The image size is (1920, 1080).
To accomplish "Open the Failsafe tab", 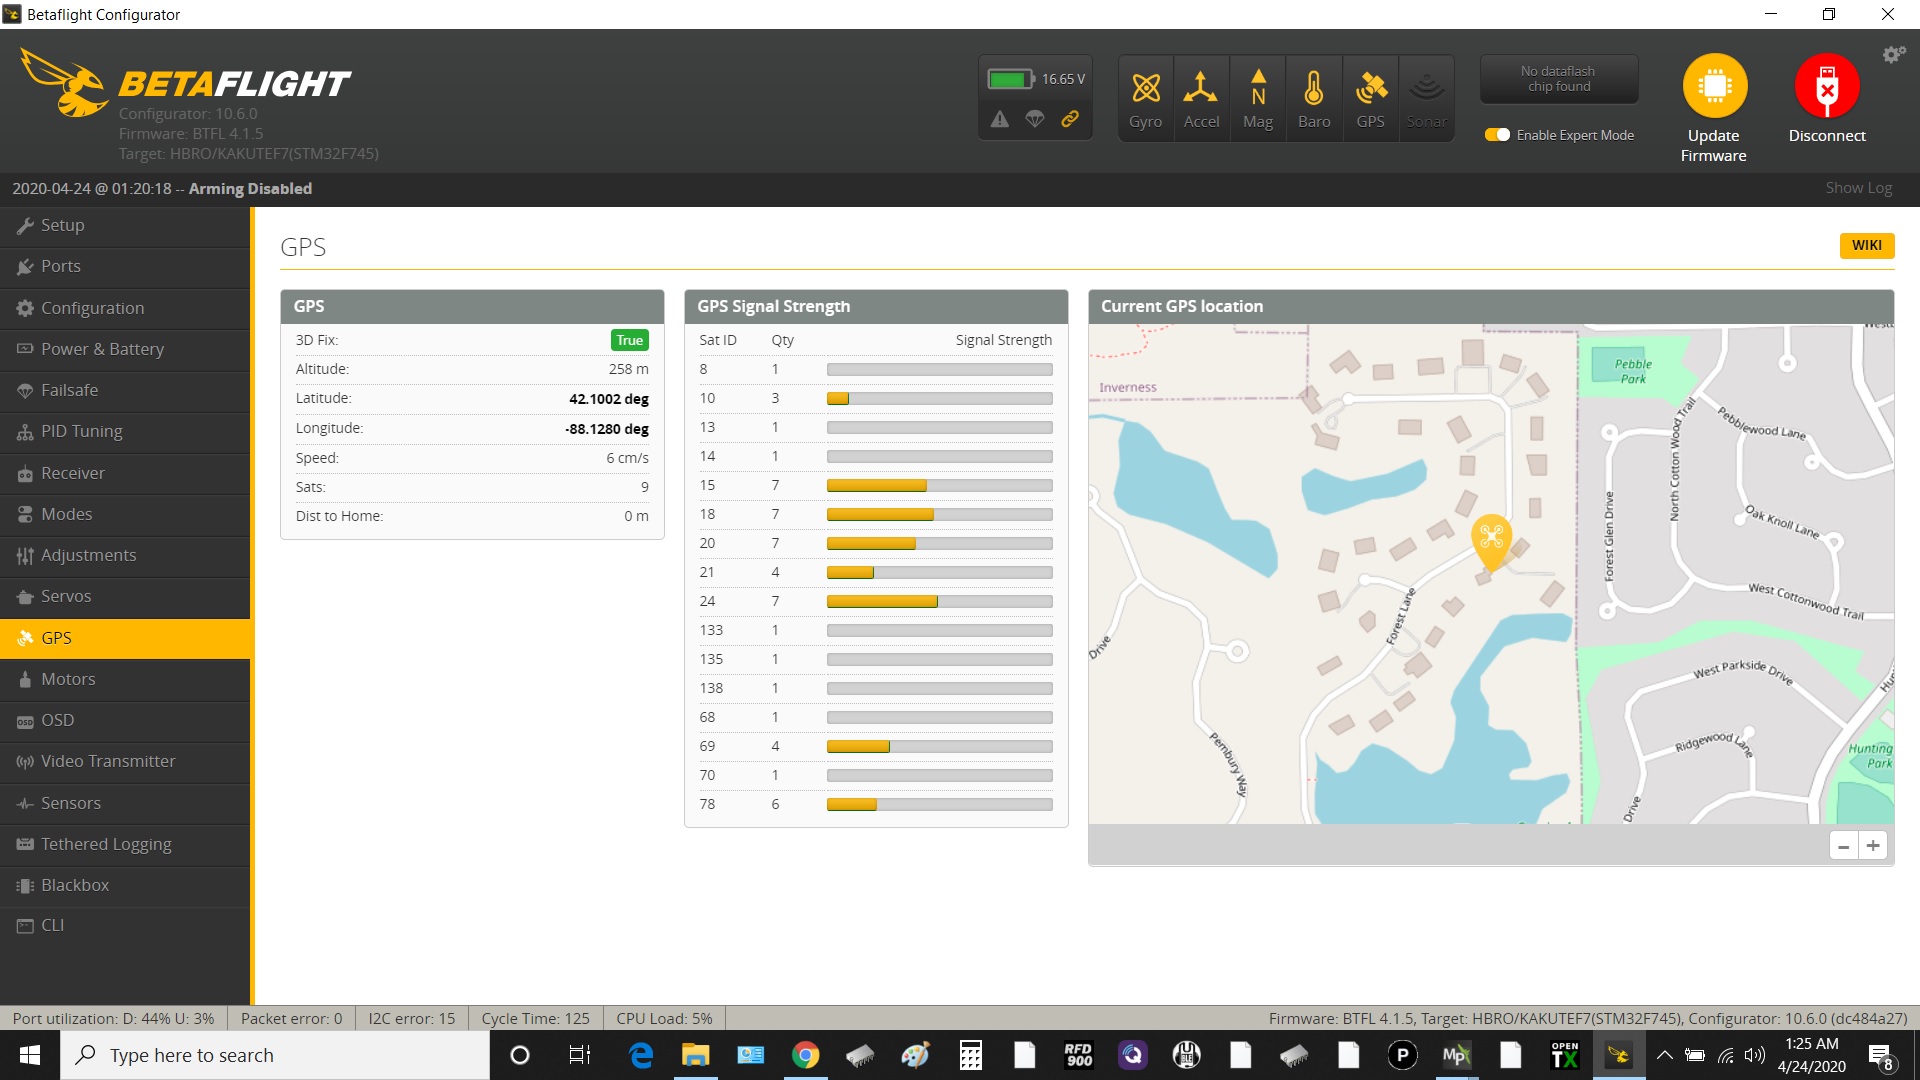I will coord(125,390).
